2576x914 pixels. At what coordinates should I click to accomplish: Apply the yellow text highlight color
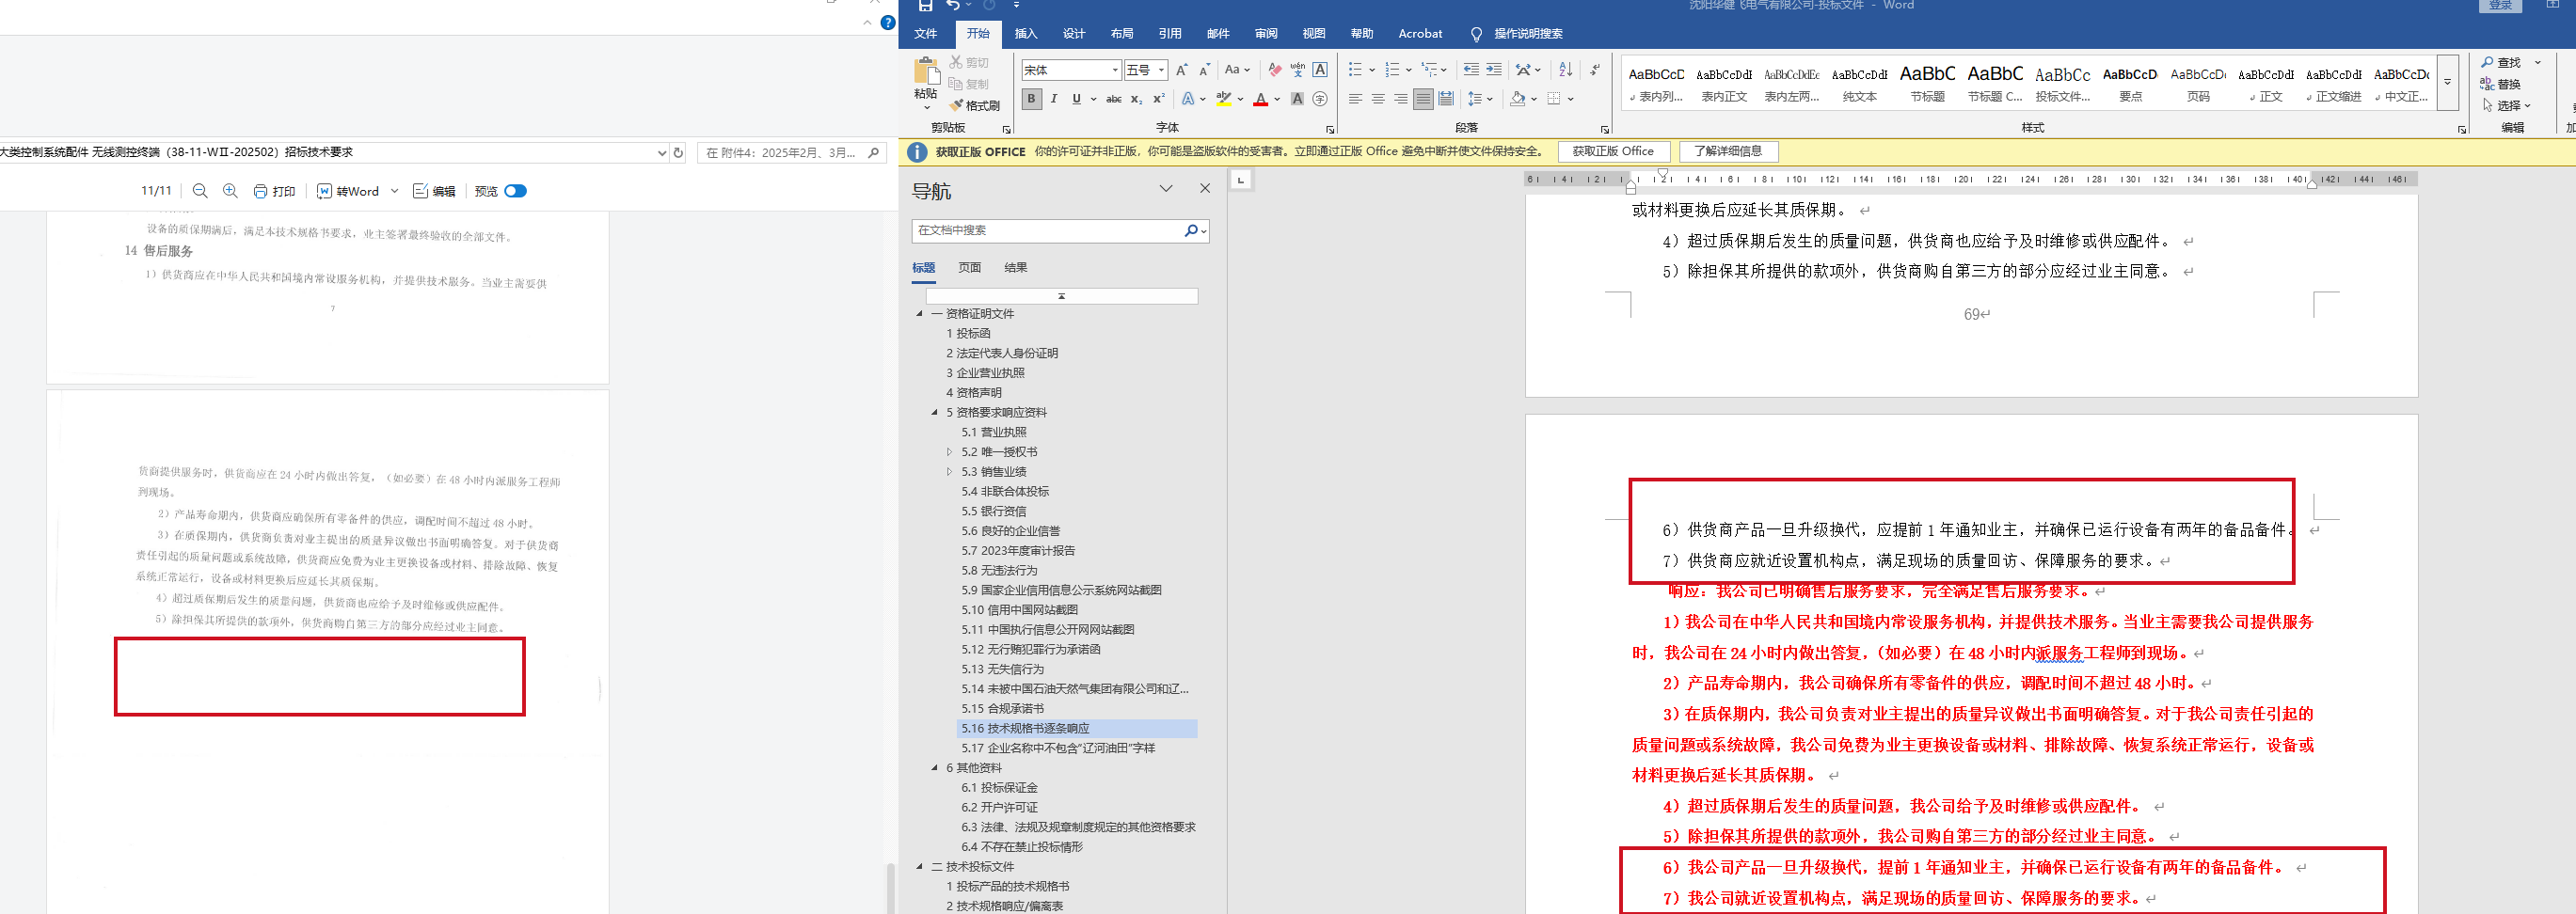pyautogui.click(x=1224, y=99)
